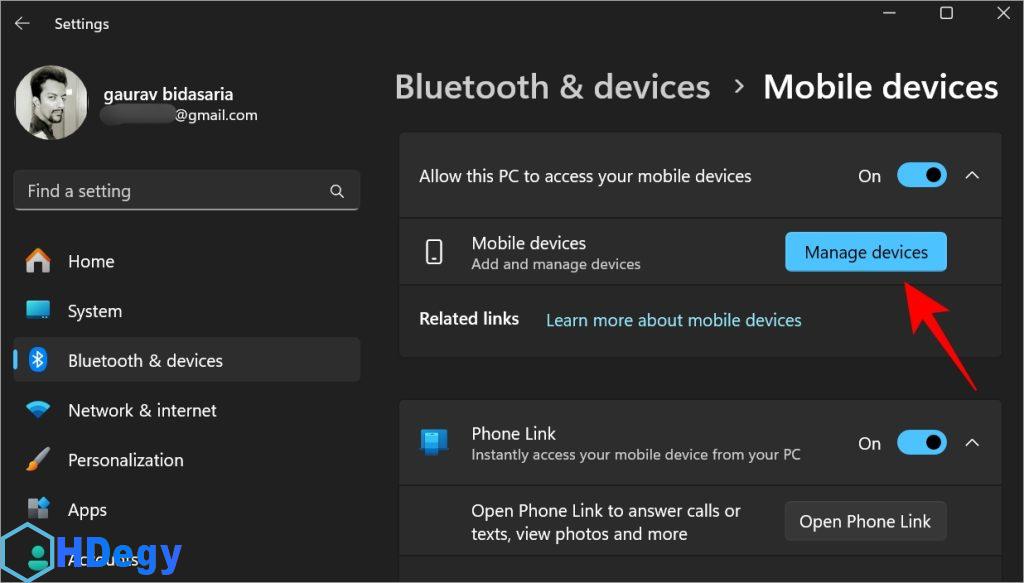
Task: Click the search magnifier icon
Action: [337, 191]
